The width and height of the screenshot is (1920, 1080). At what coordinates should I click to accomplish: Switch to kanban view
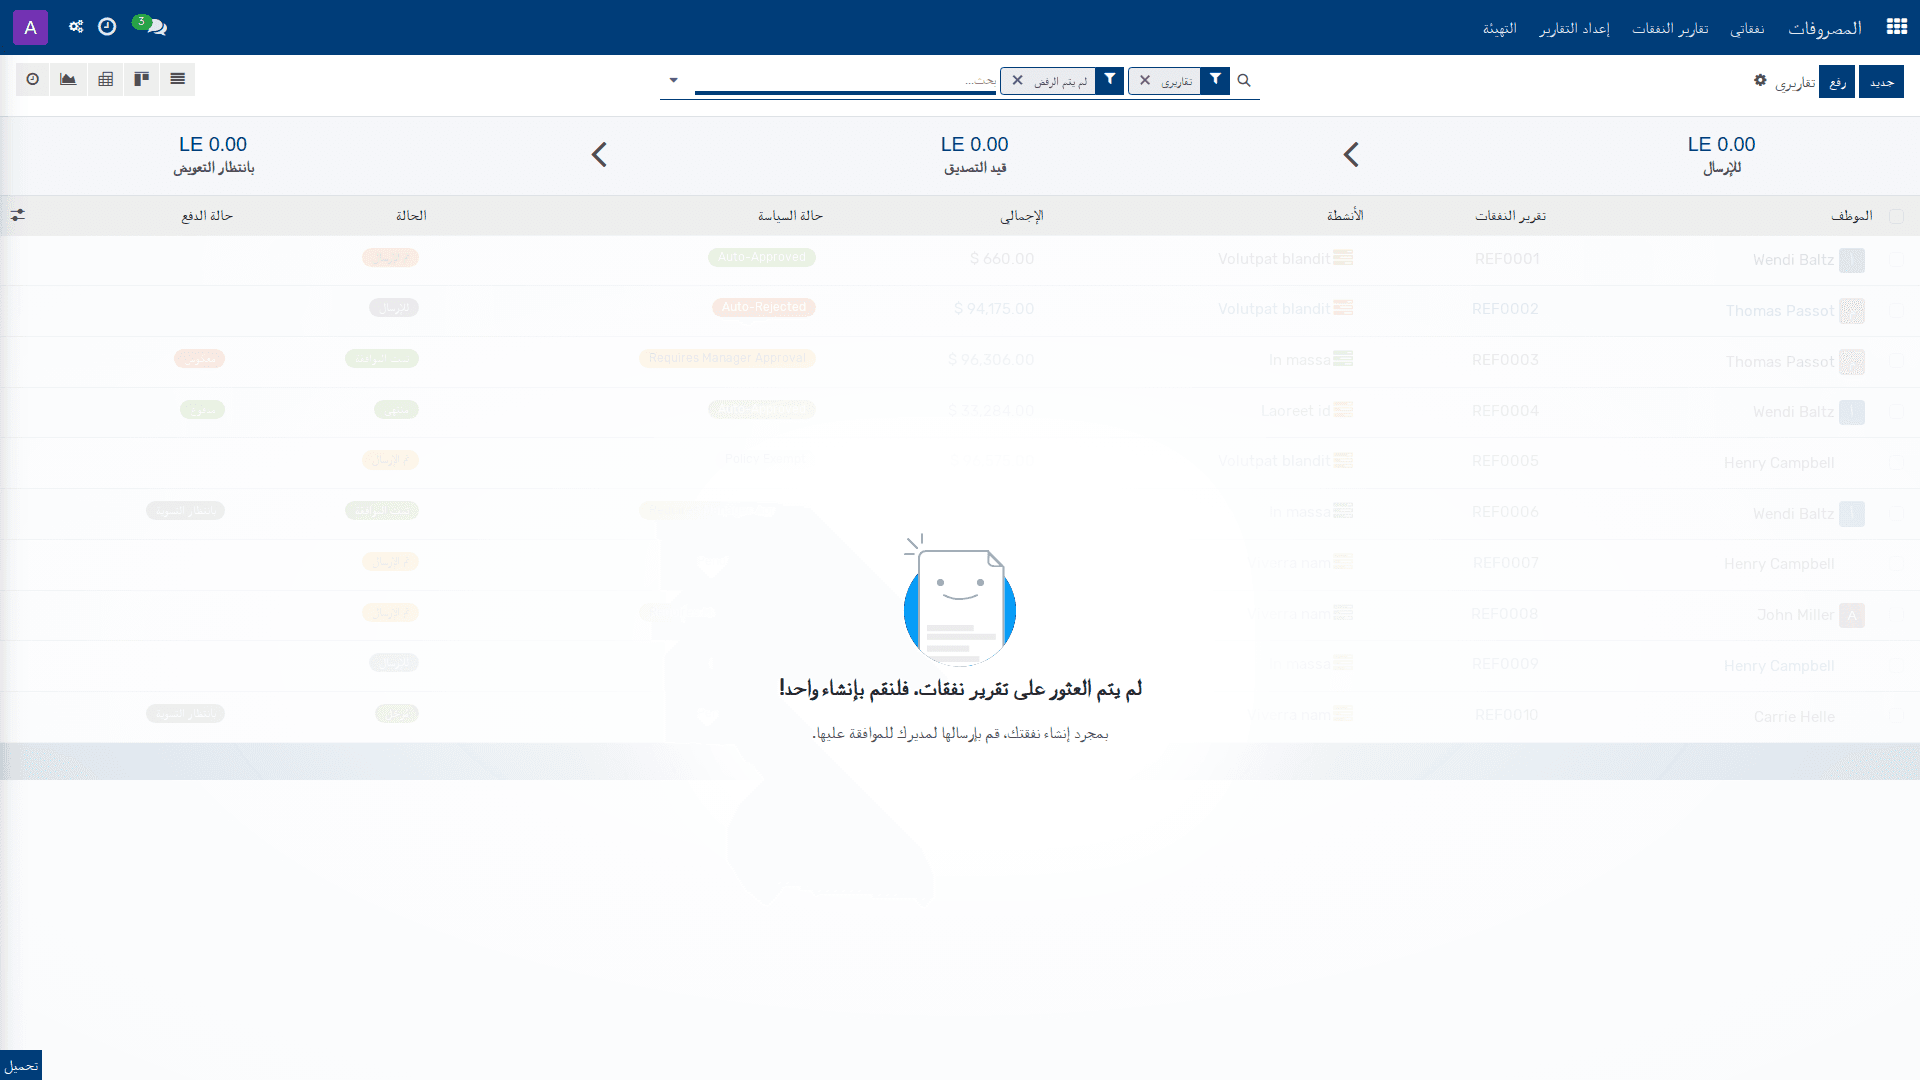click(x=142, y=79)
